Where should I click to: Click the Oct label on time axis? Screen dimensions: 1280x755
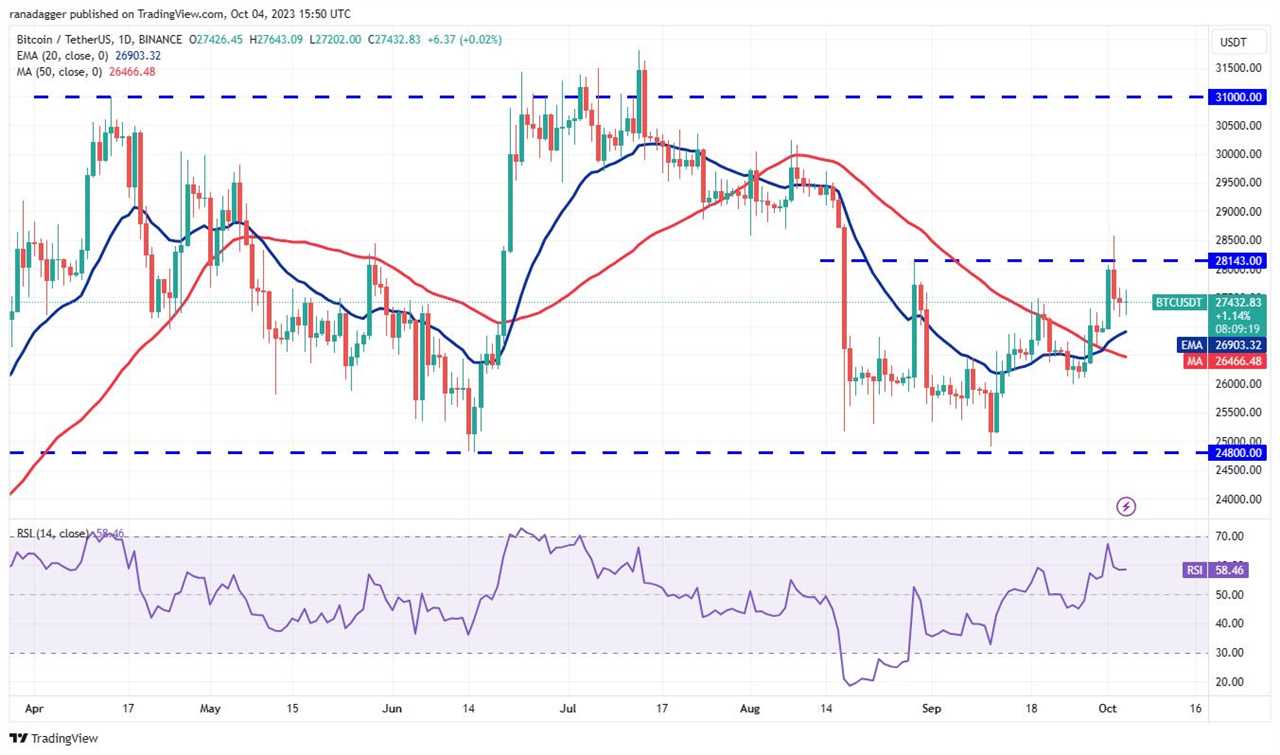pos(1108,708)
